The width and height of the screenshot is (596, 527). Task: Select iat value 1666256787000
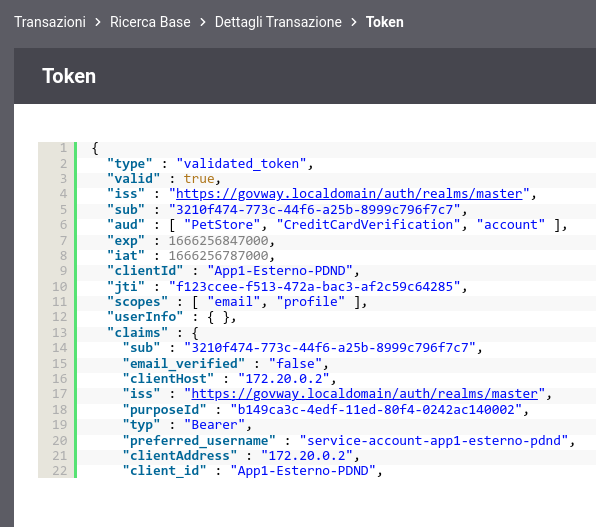[218, 256]
